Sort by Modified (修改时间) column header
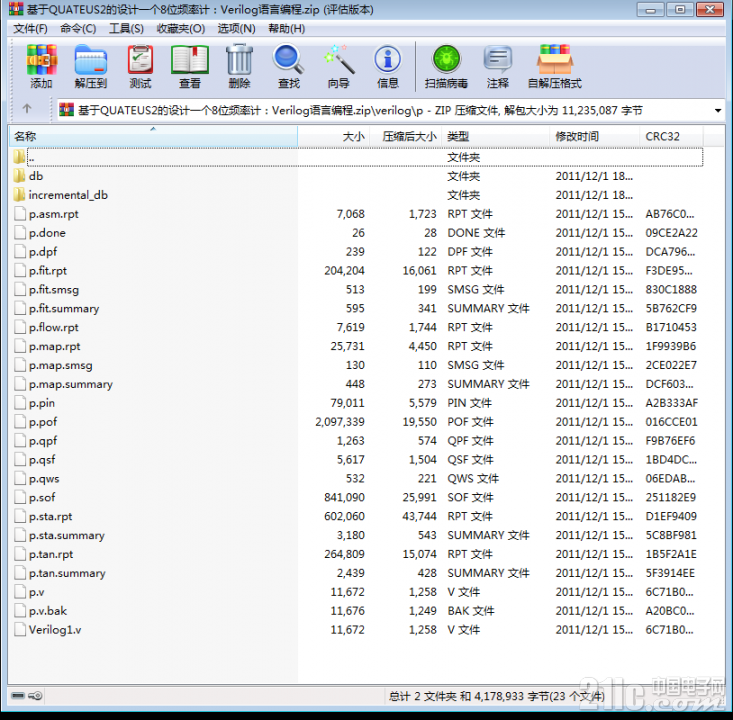 pyautogui.click(x=594, y=136)
